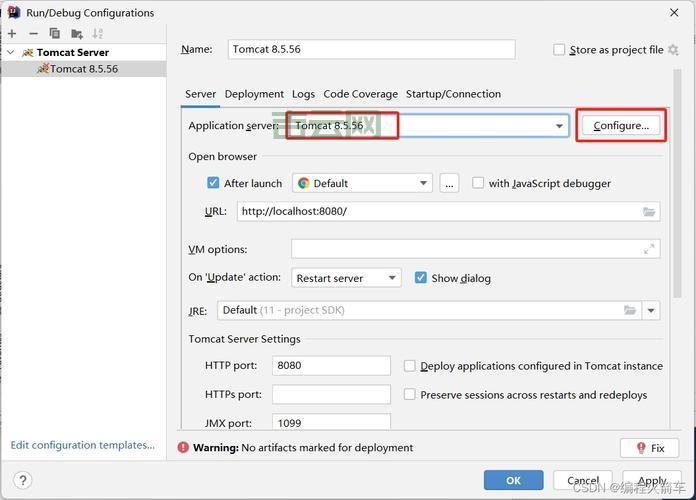
Task: Open the Application server dropdown
Action: (x=559, y=126)
